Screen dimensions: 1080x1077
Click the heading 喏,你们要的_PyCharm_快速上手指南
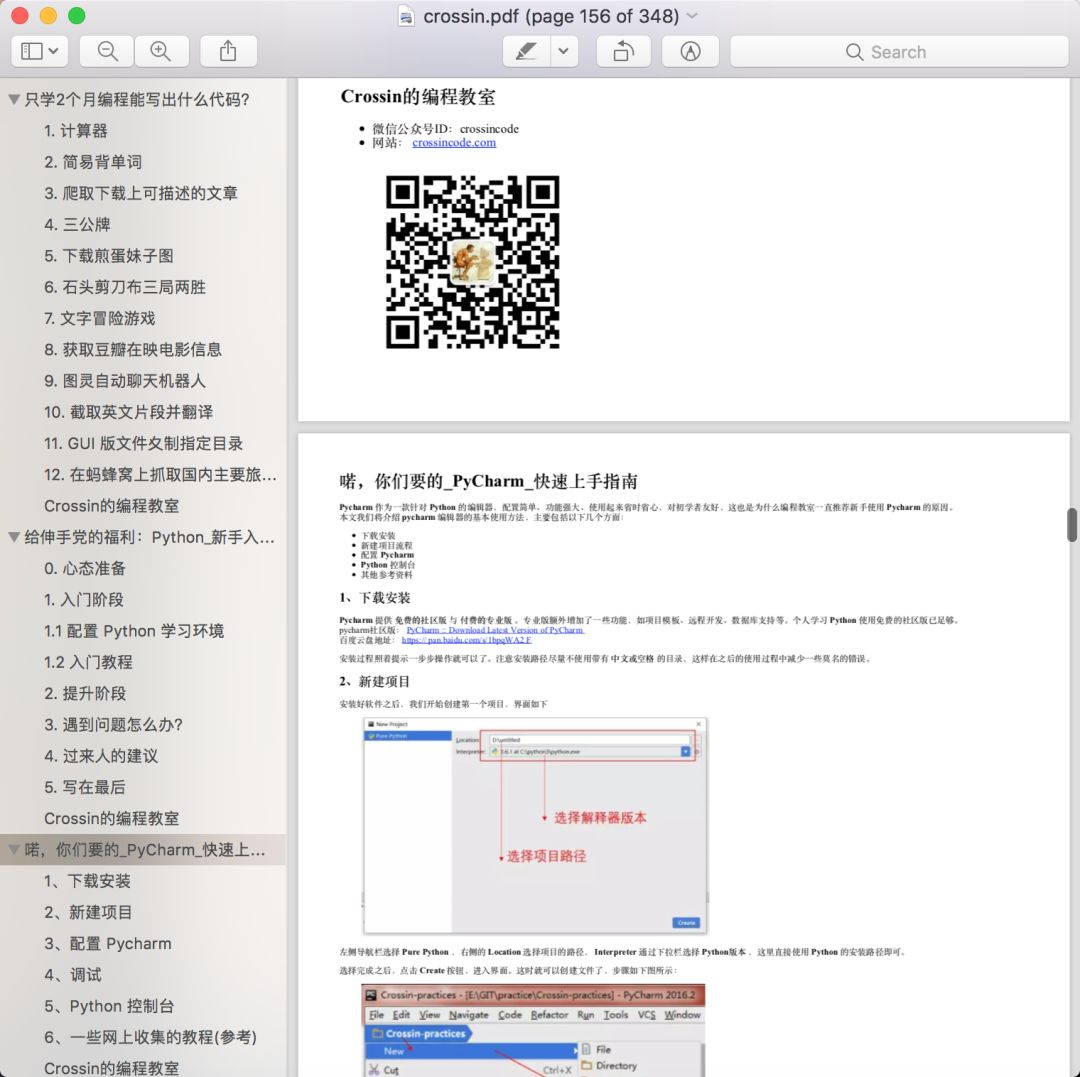point(488,481)
